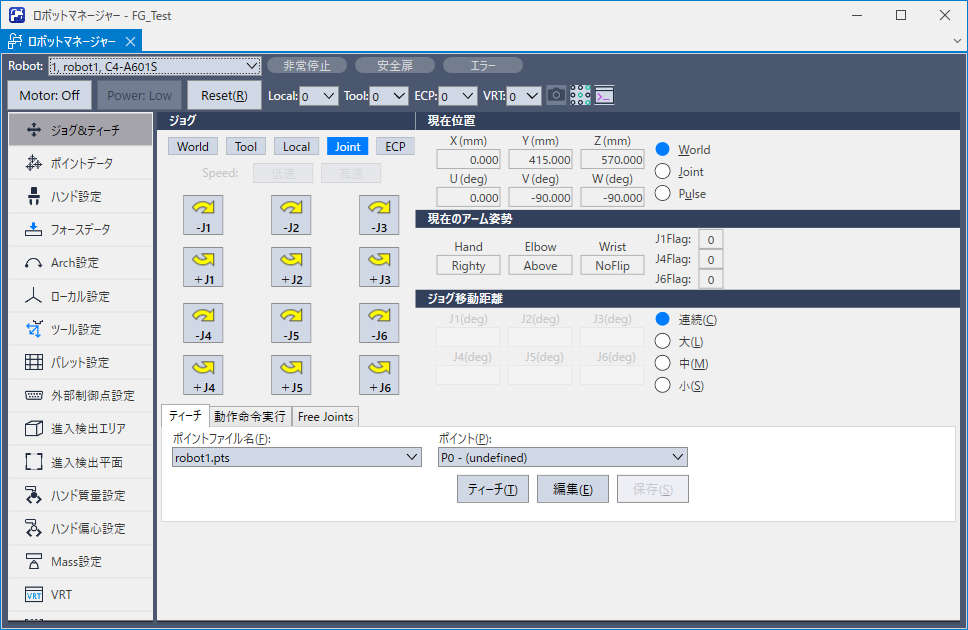Open the ツール設定 panel
Viewport: 968px width, 630px height.
(x=80, y=328)
